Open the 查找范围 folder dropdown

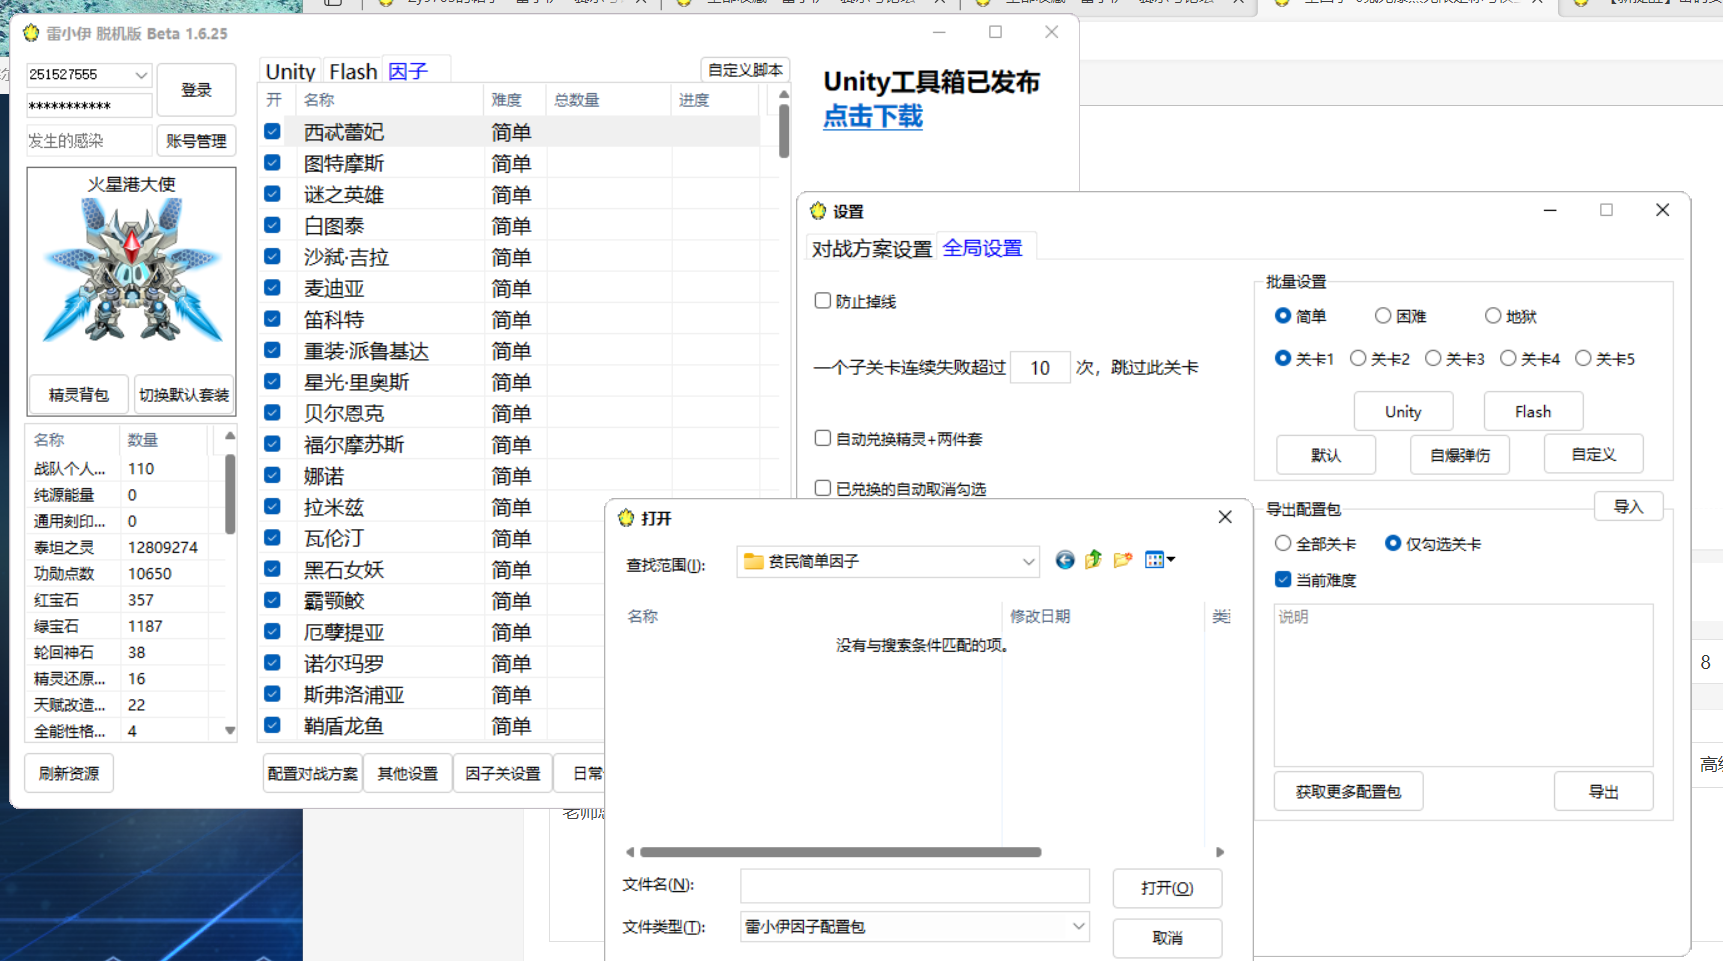1029,561
